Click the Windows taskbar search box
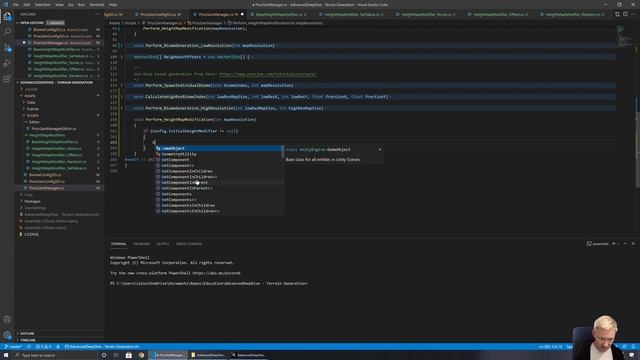 pyautogui.click(x=55, y=355)
